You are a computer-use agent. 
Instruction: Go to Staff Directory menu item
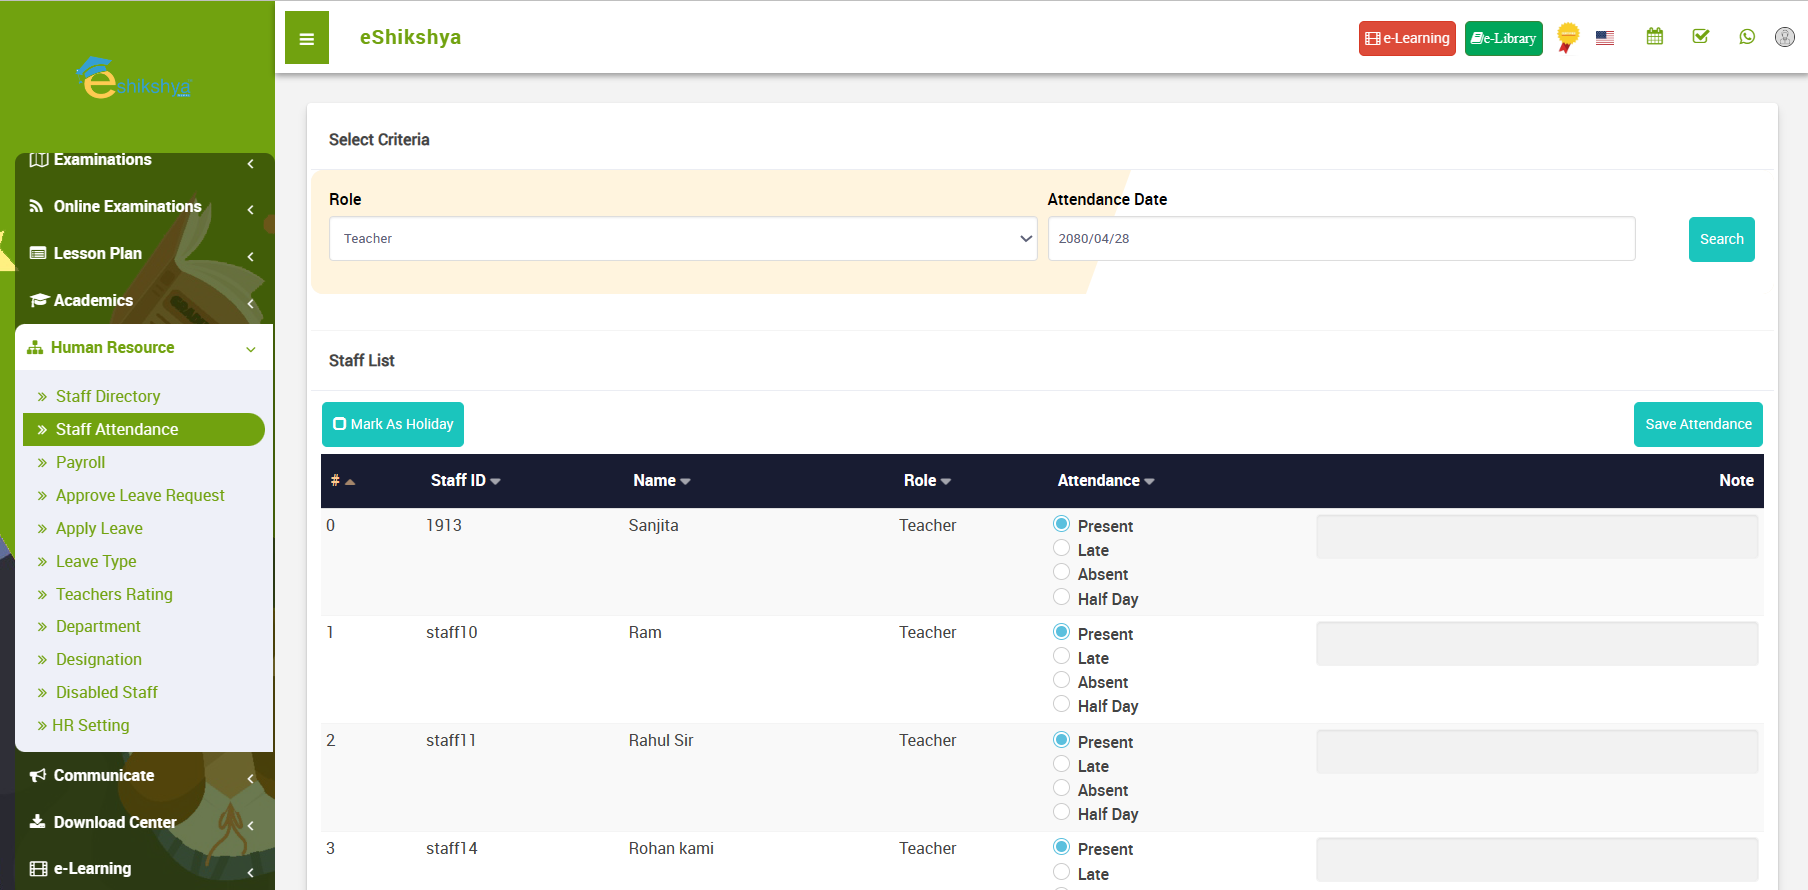point(108,397)
